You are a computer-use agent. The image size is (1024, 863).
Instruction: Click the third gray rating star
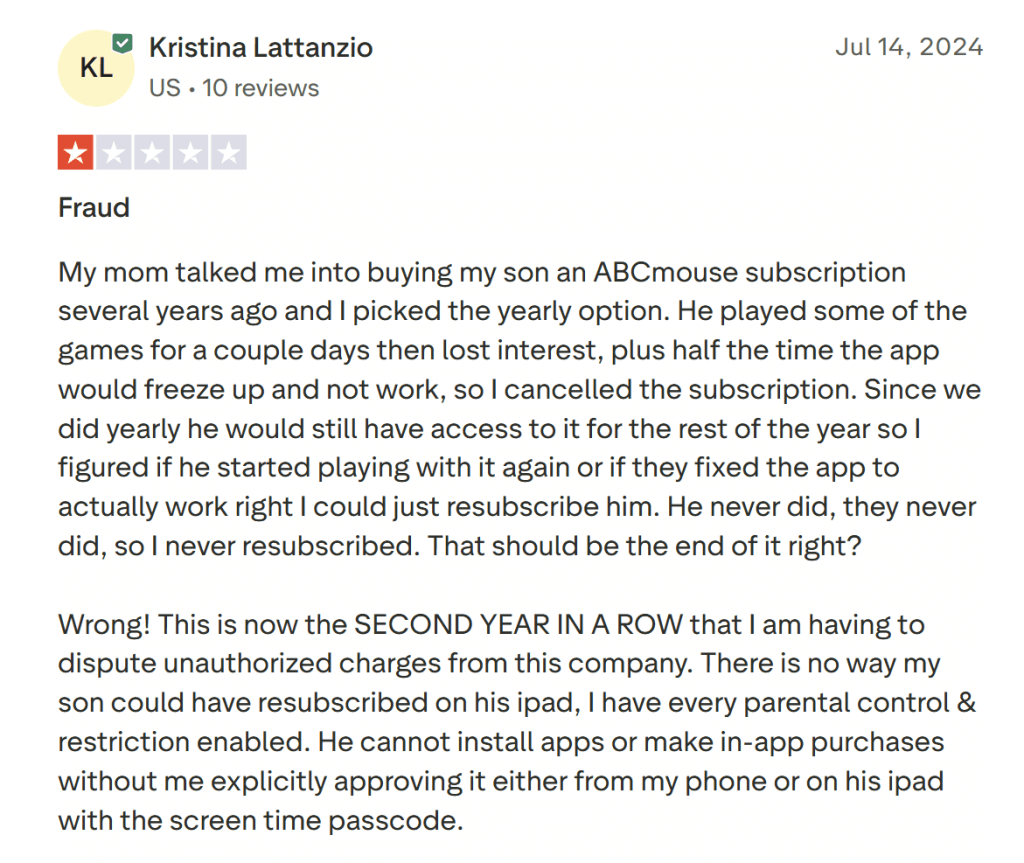coord(152,153)
